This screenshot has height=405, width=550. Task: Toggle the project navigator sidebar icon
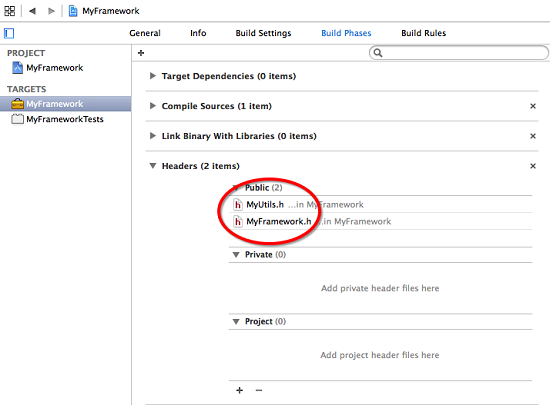click(x=9, y=33)
